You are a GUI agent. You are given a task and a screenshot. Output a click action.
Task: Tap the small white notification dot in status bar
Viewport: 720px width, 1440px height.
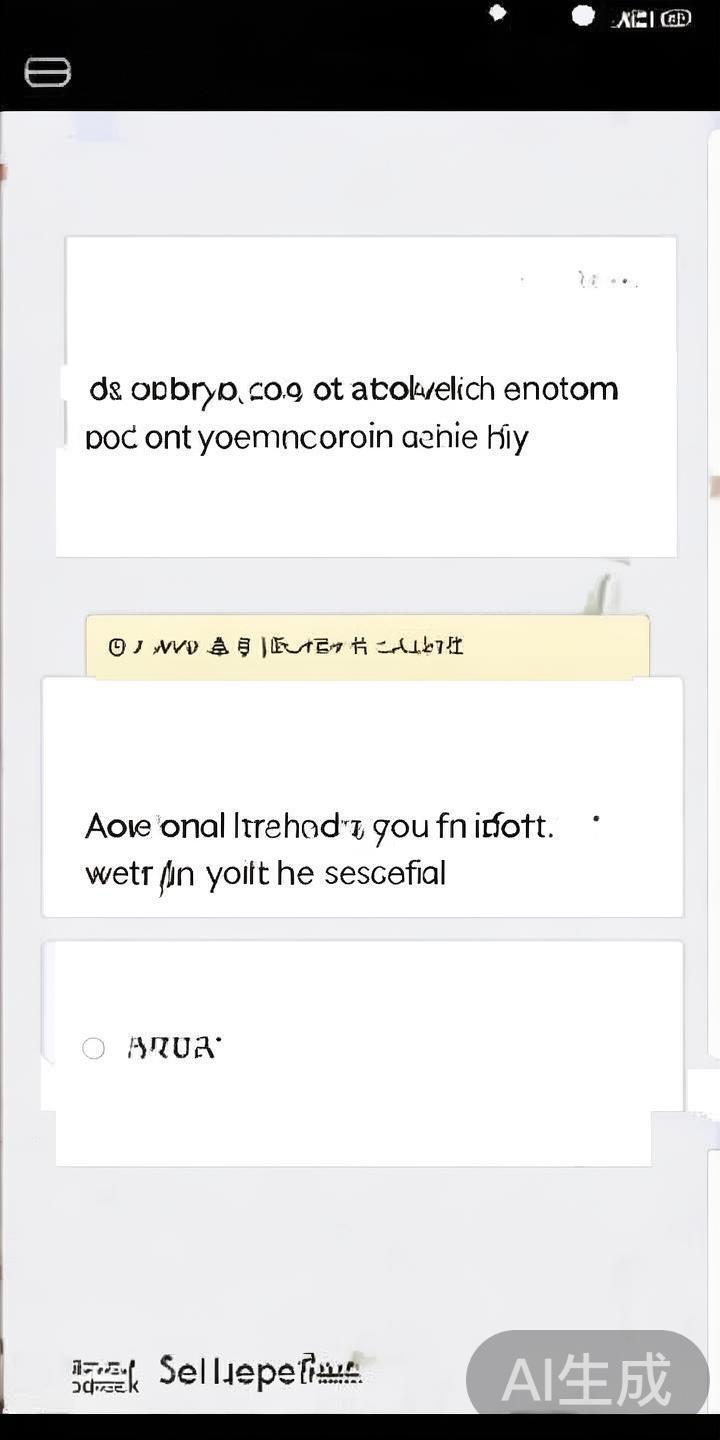(497, 13)
